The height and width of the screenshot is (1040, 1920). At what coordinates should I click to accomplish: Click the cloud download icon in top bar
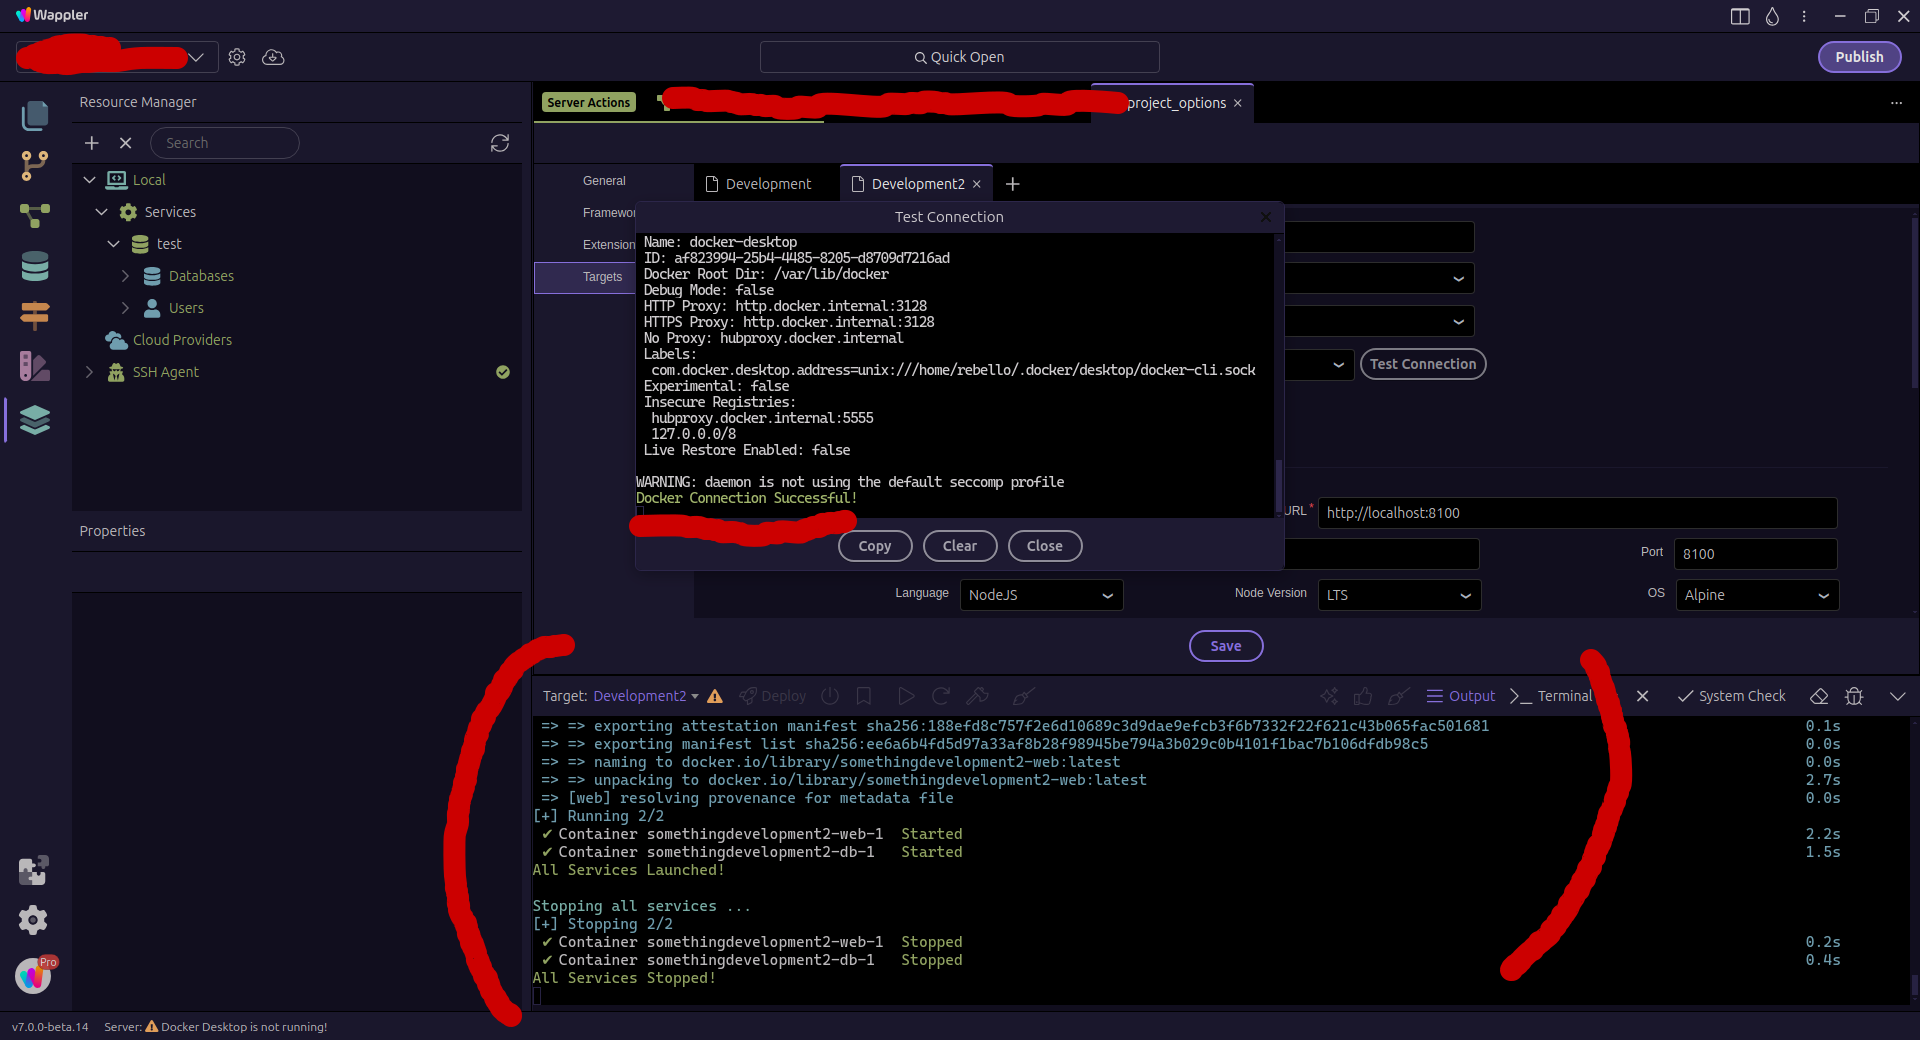pyautogui.click(x=273, y=57)
